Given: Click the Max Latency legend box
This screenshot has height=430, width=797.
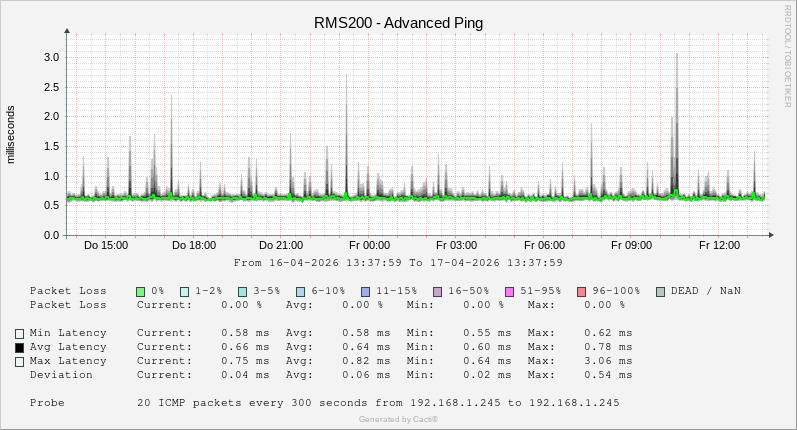Looking at the screenshot, I should (19, 362).
